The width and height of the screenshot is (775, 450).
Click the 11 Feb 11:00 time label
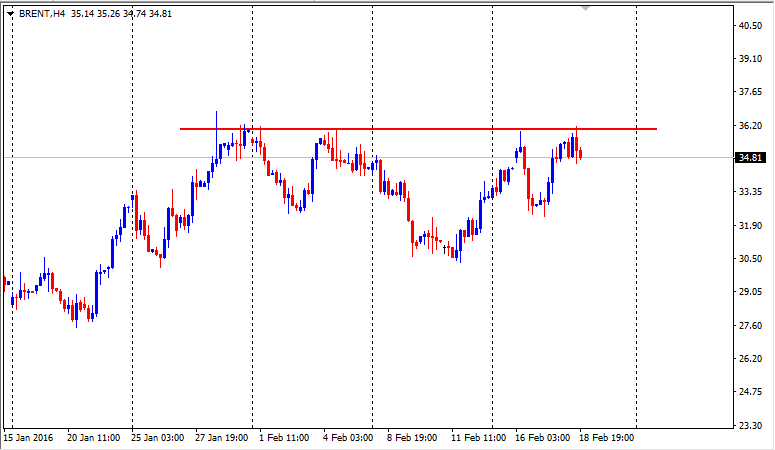tap(478, 438)
